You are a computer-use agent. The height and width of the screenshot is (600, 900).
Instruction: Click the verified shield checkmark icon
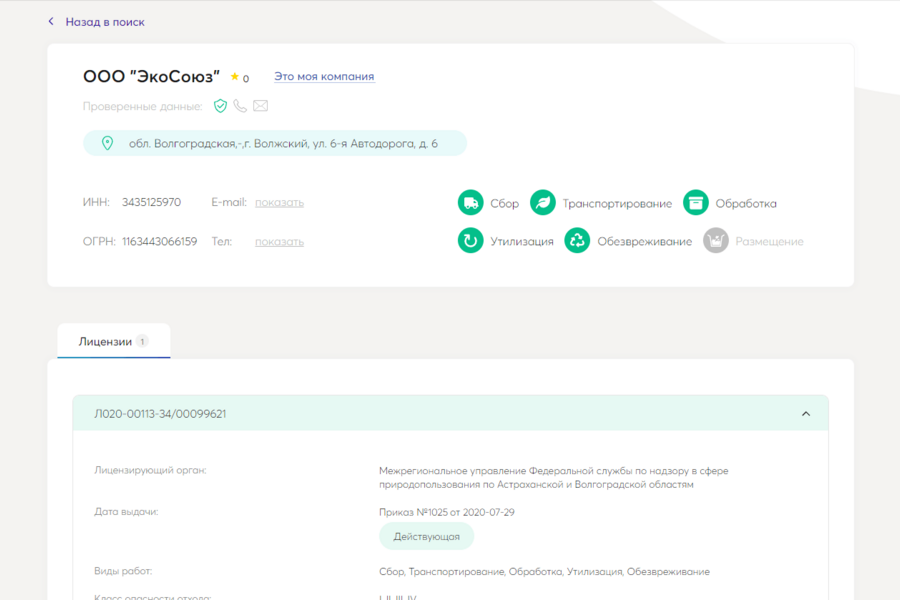pyautogui.click(x=220, y=106)
